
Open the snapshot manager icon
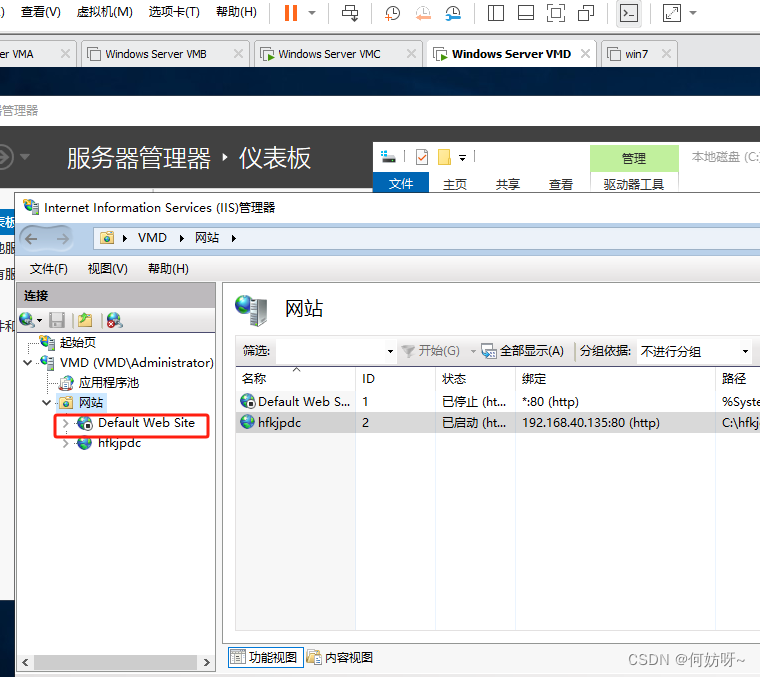point(453,13)
